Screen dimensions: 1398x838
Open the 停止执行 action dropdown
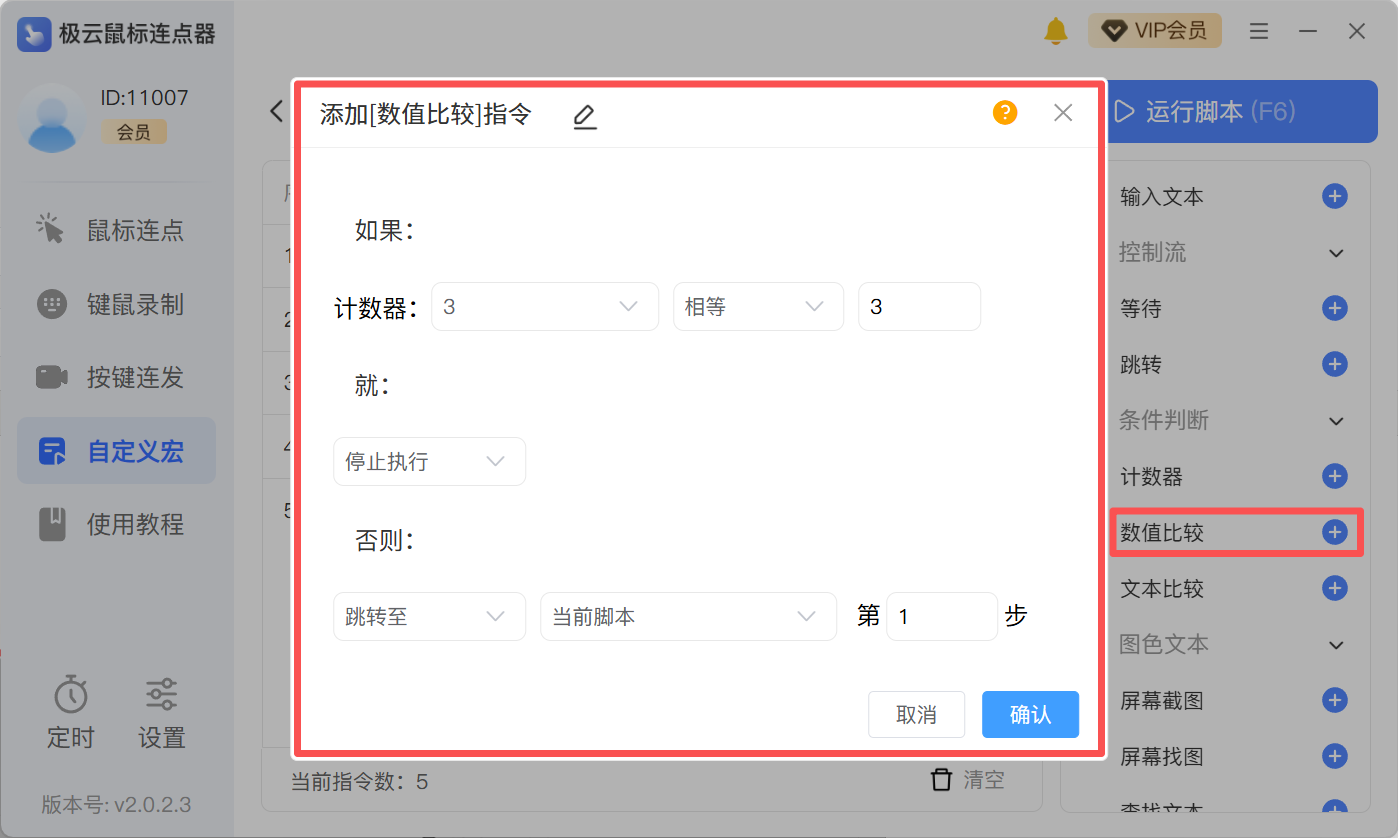tap(429, 462)
